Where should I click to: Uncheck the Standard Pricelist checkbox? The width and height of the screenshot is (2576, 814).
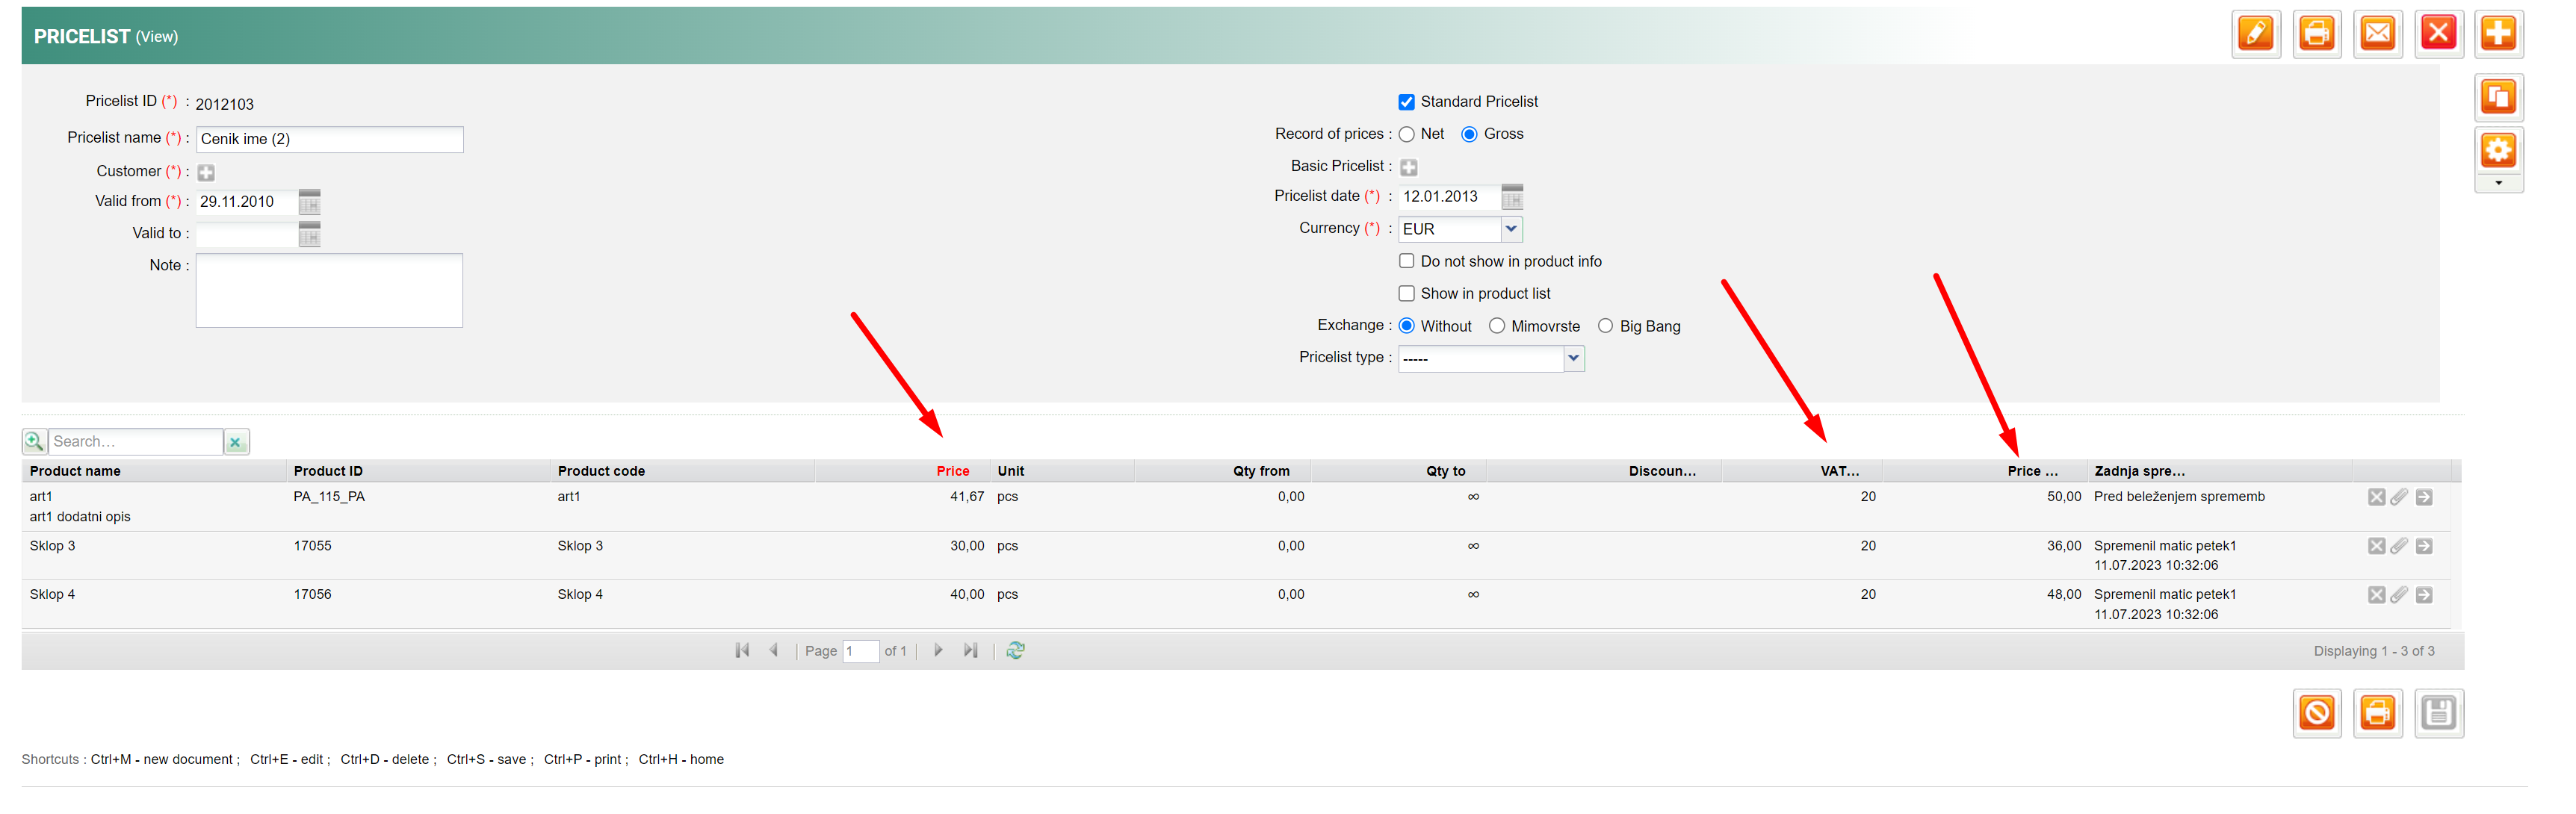[x=1406, y=102]
